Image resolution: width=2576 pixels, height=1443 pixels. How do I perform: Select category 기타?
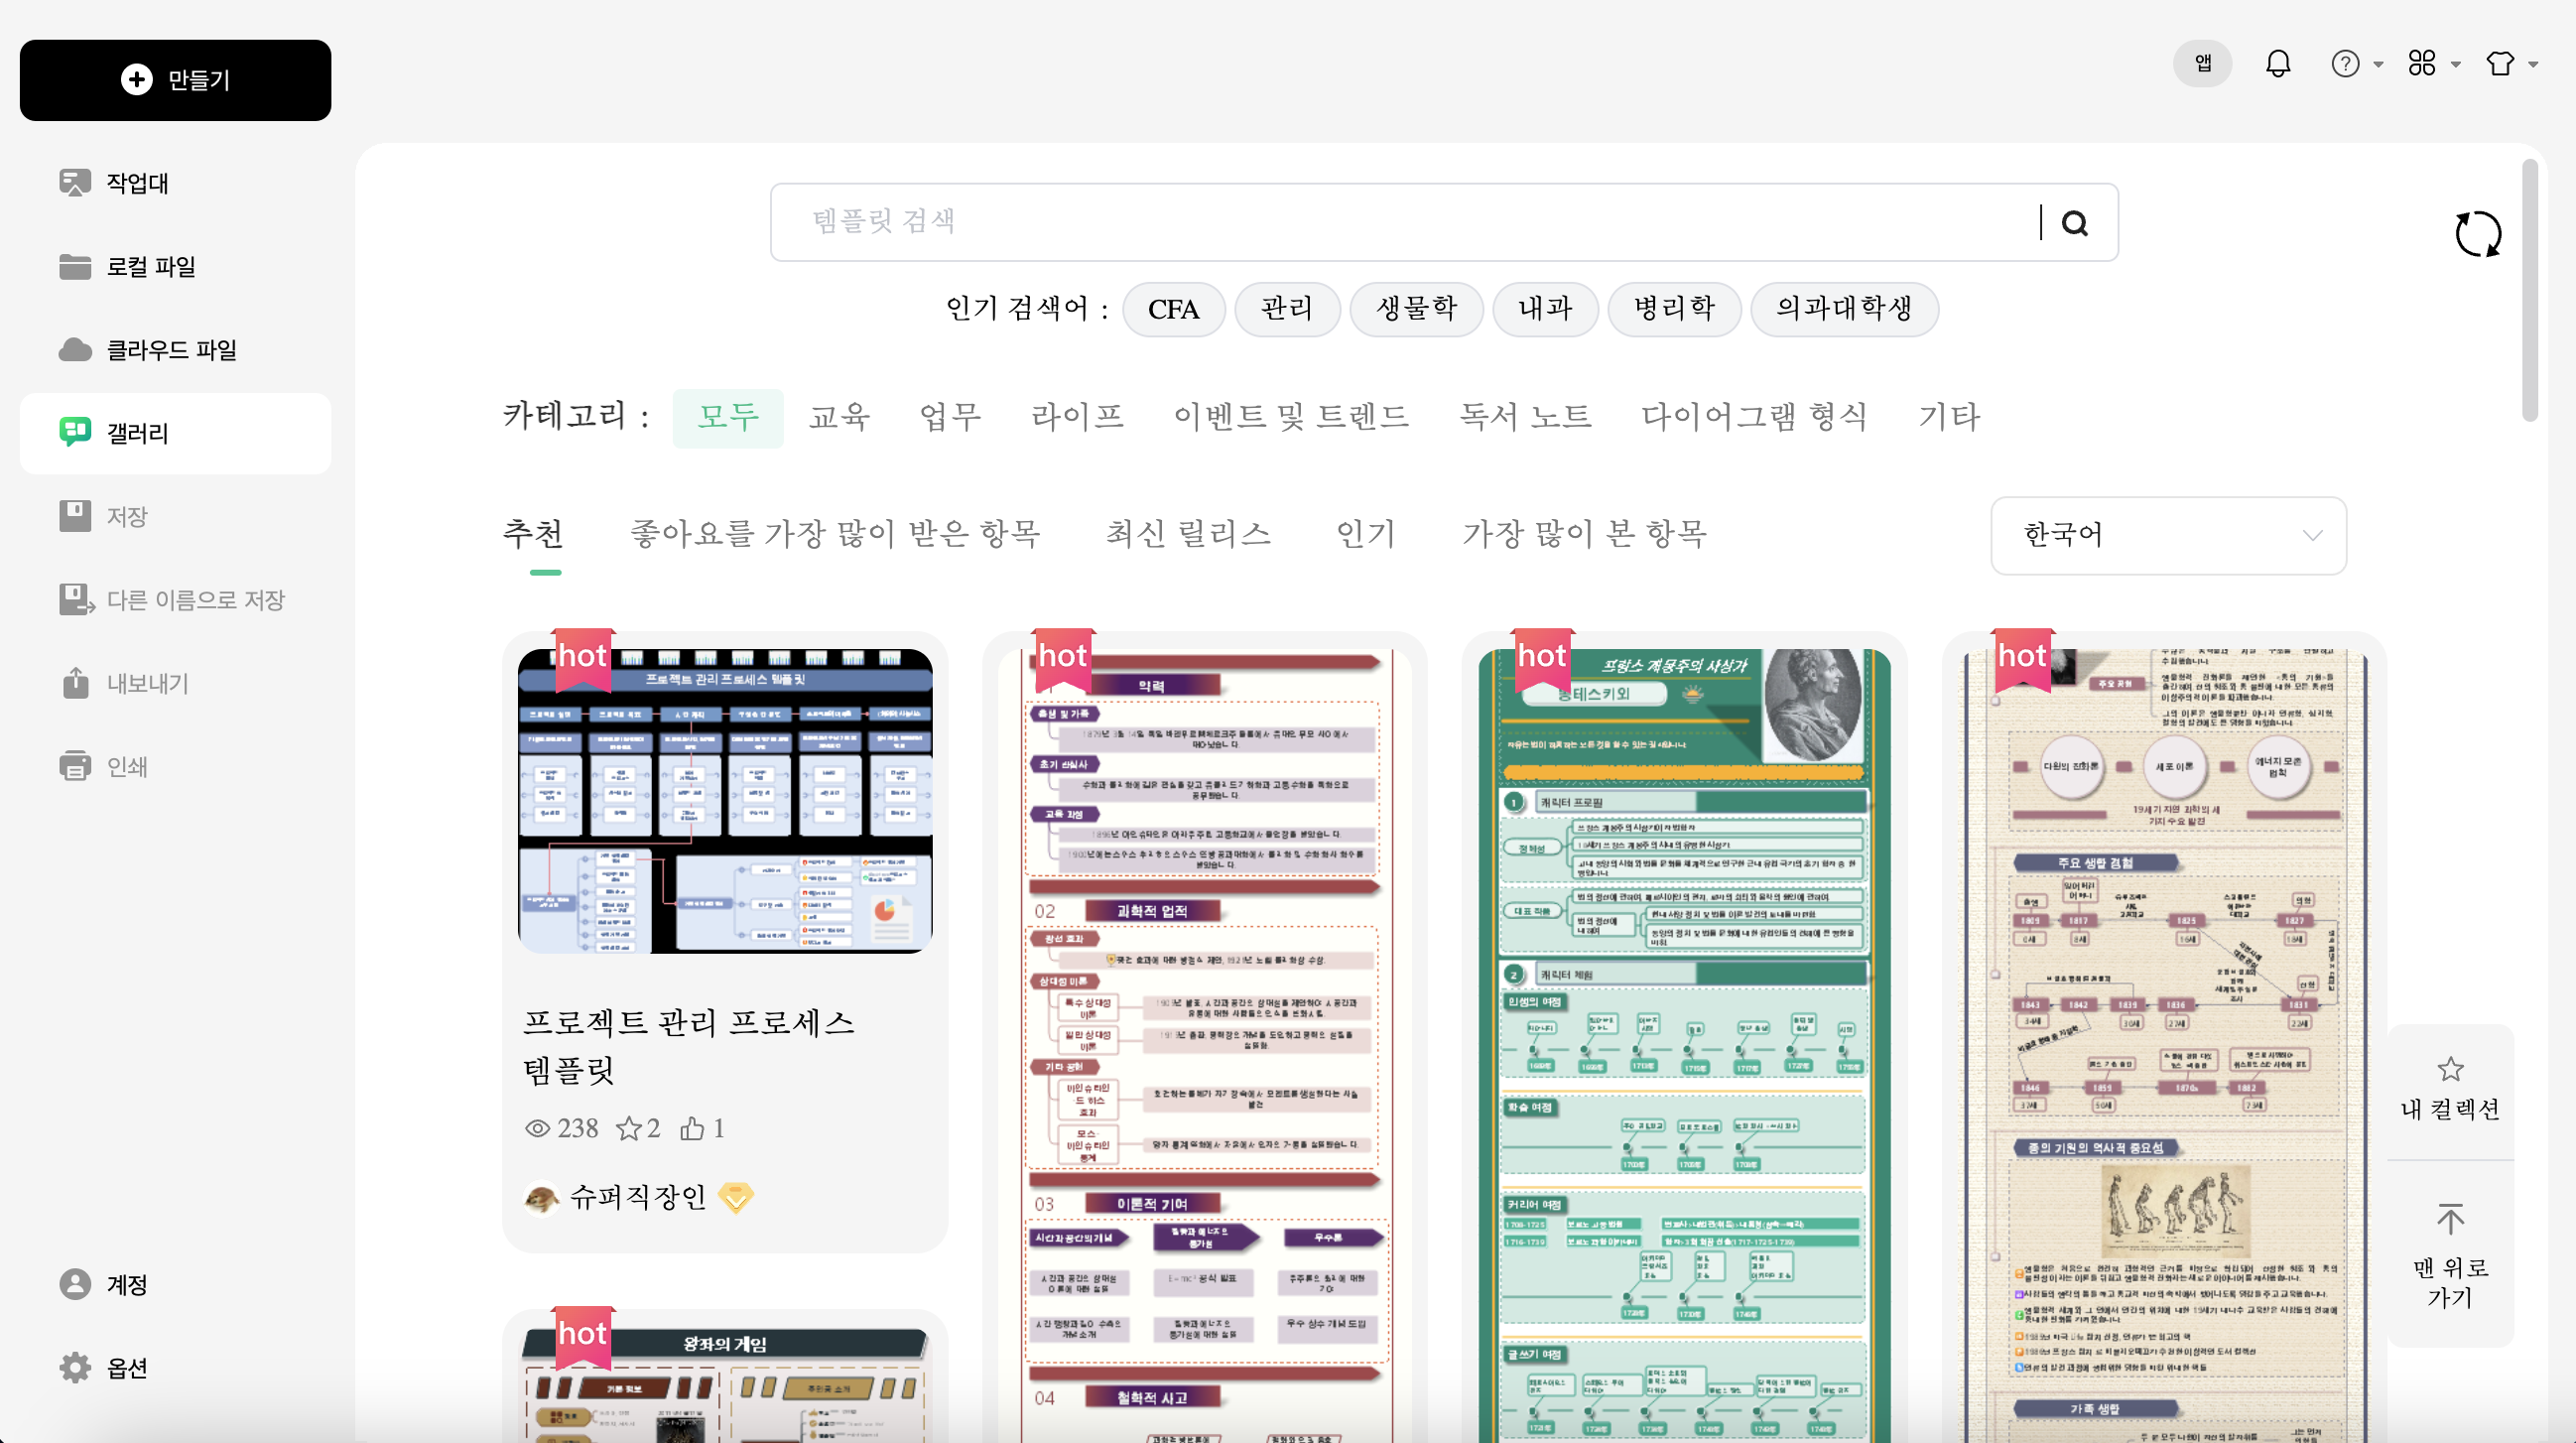coord(1948,417)
